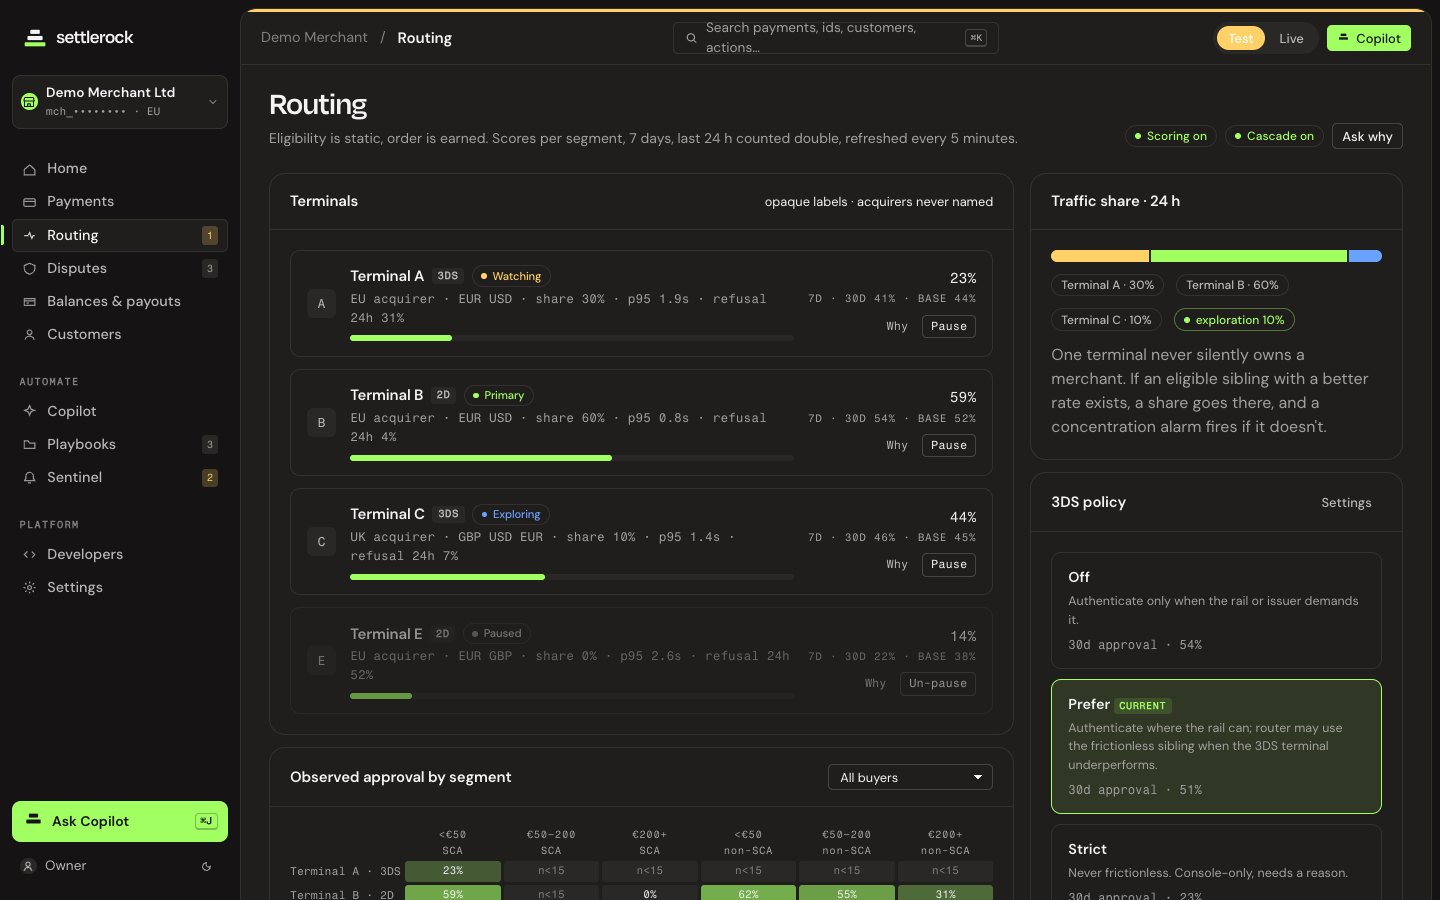1440x900 pixels.
Task: Open Home in the sidebar
Action: coord(120,168)
